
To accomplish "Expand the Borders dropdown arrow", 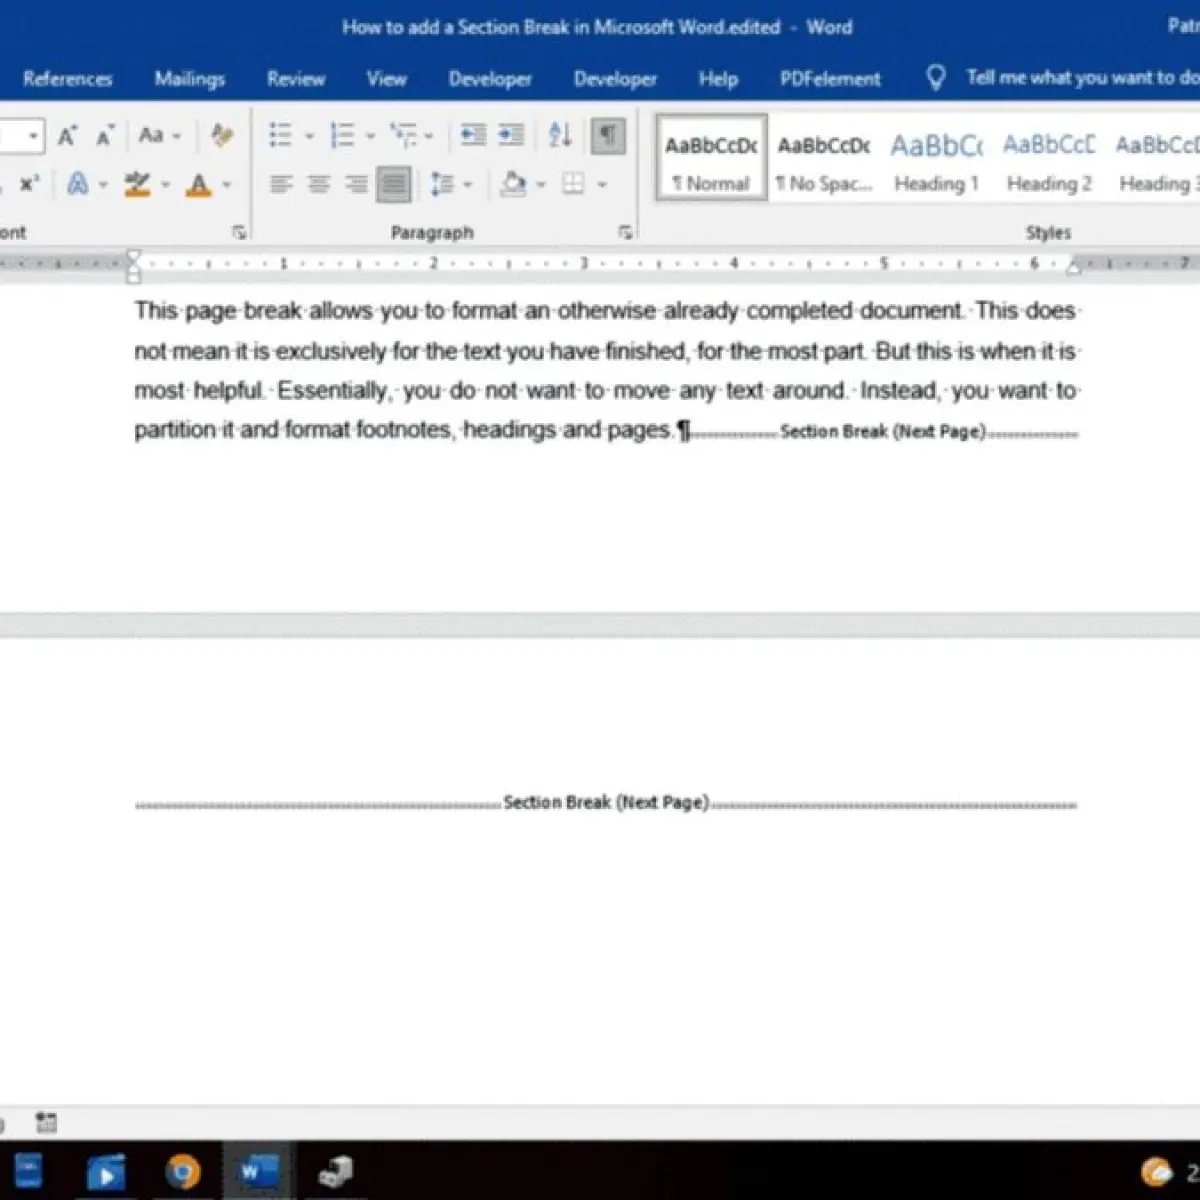I will pos(602,185).
